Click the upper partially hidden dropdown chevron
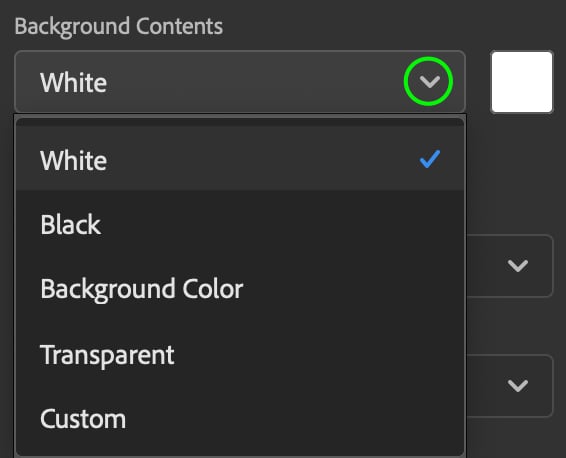Screen dimensions: 566x458 pos(518,266)
